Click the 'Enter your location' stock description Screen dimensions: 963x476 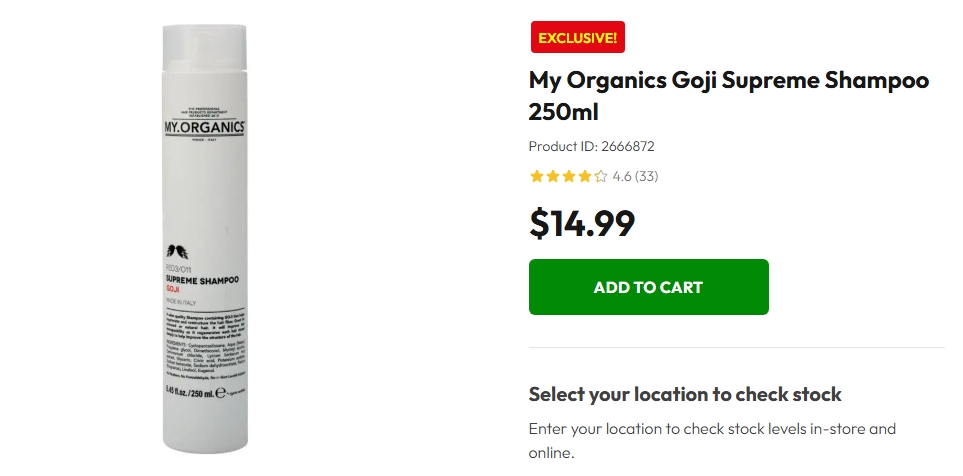(712, 440)
